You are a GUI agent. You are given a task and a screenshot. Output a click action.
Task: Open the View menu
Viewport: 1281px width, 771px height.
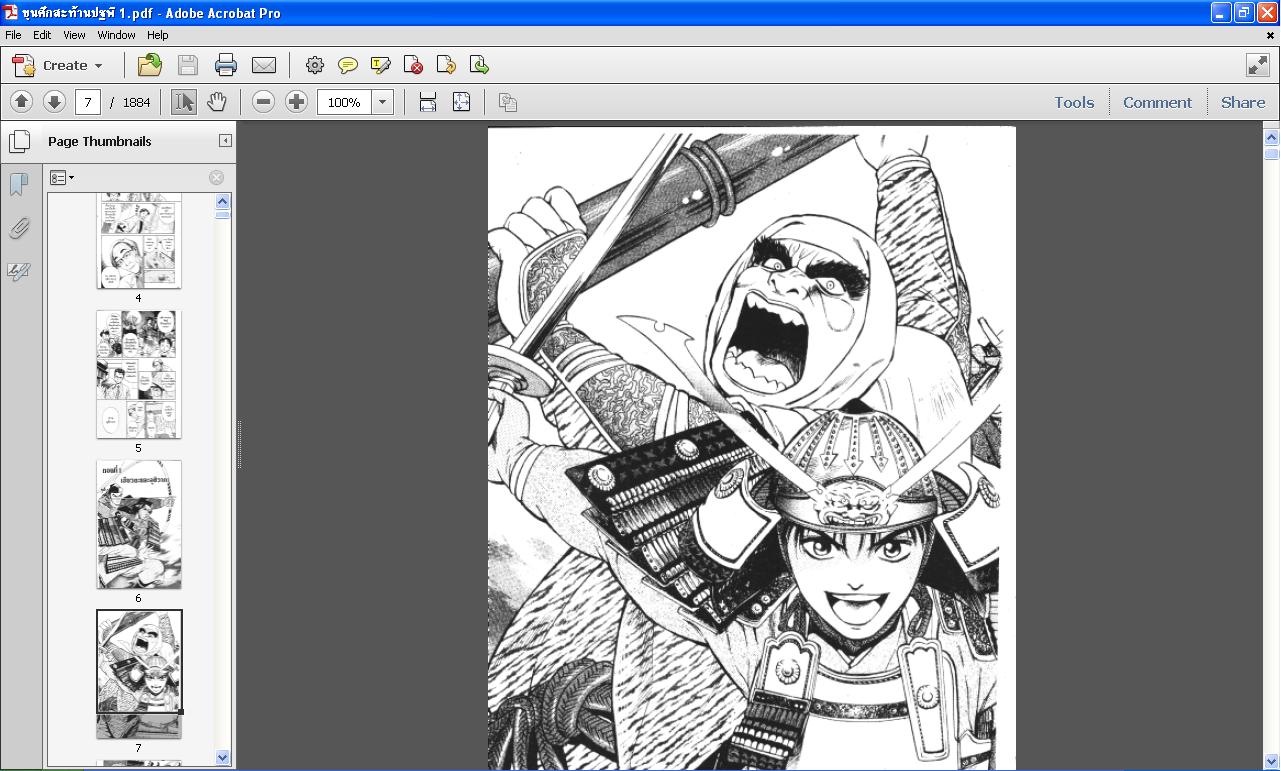pyautogui.click(x=74, y=35)
